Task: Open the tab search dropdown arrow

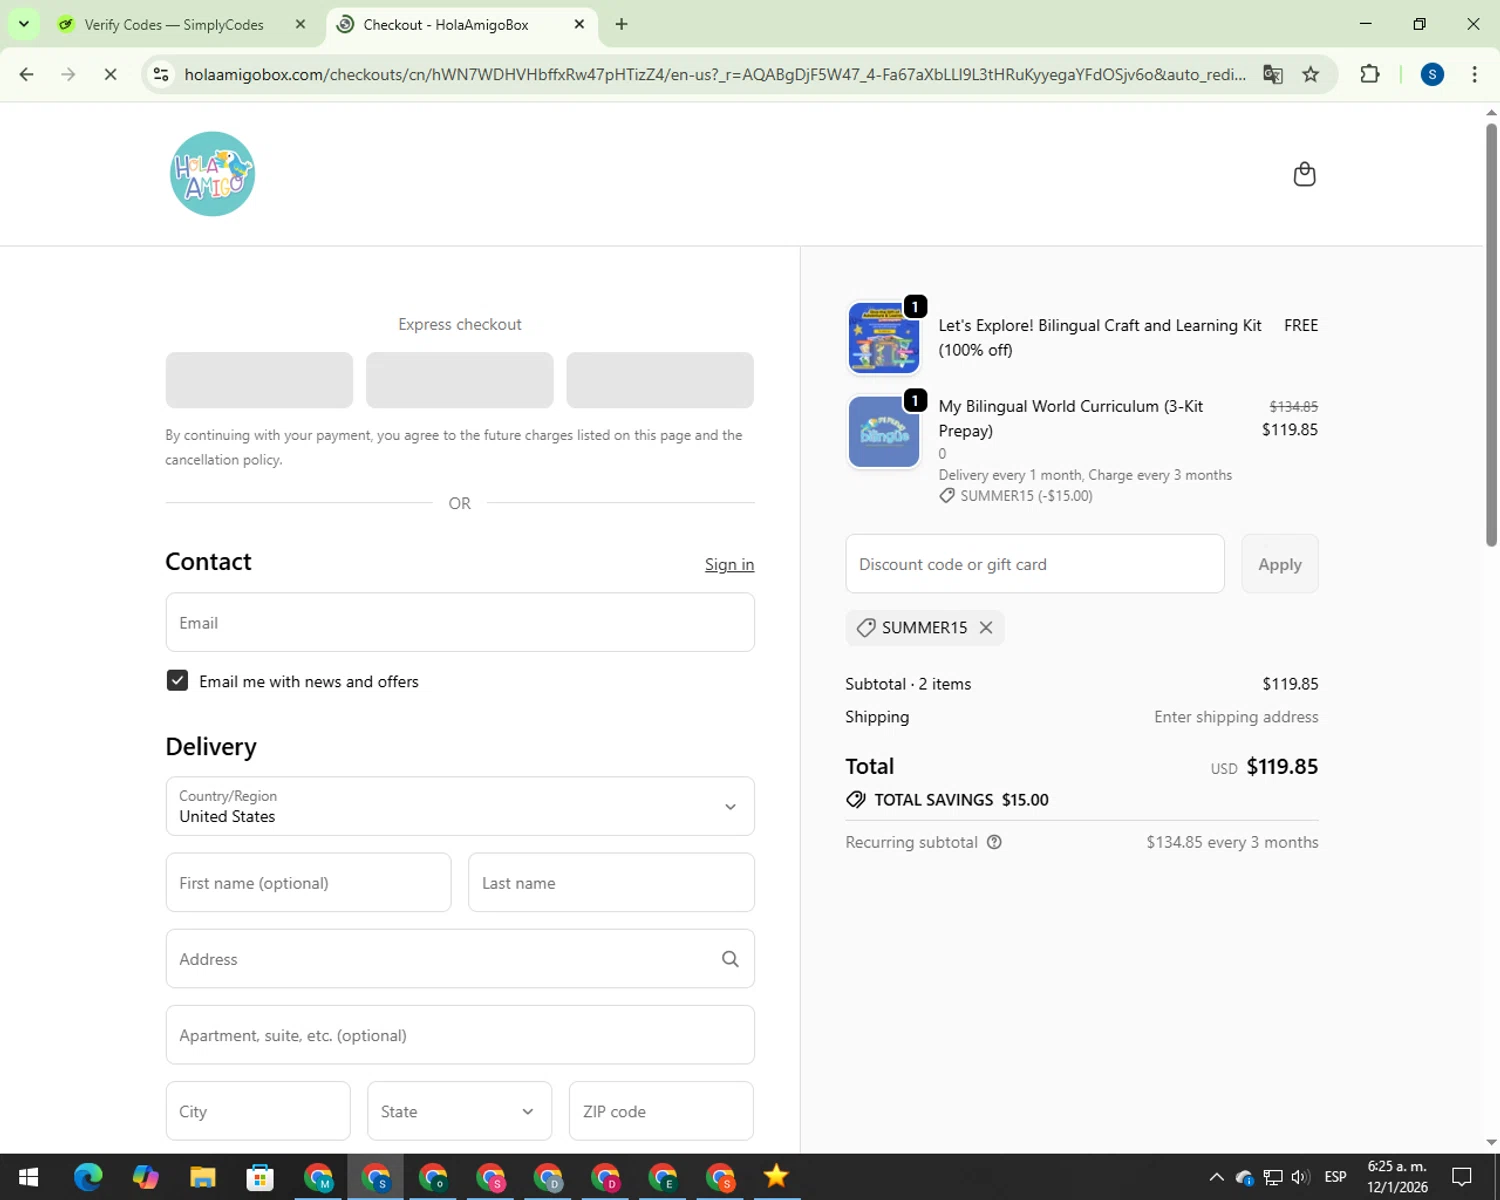Action: 23,24
